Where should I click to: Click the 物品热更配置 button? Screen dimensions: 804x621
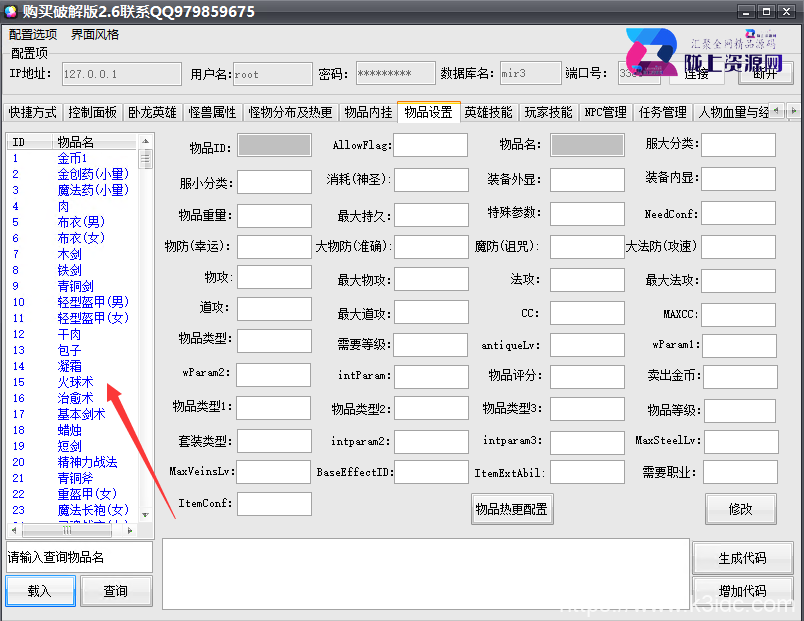click(x=512, y=509)
